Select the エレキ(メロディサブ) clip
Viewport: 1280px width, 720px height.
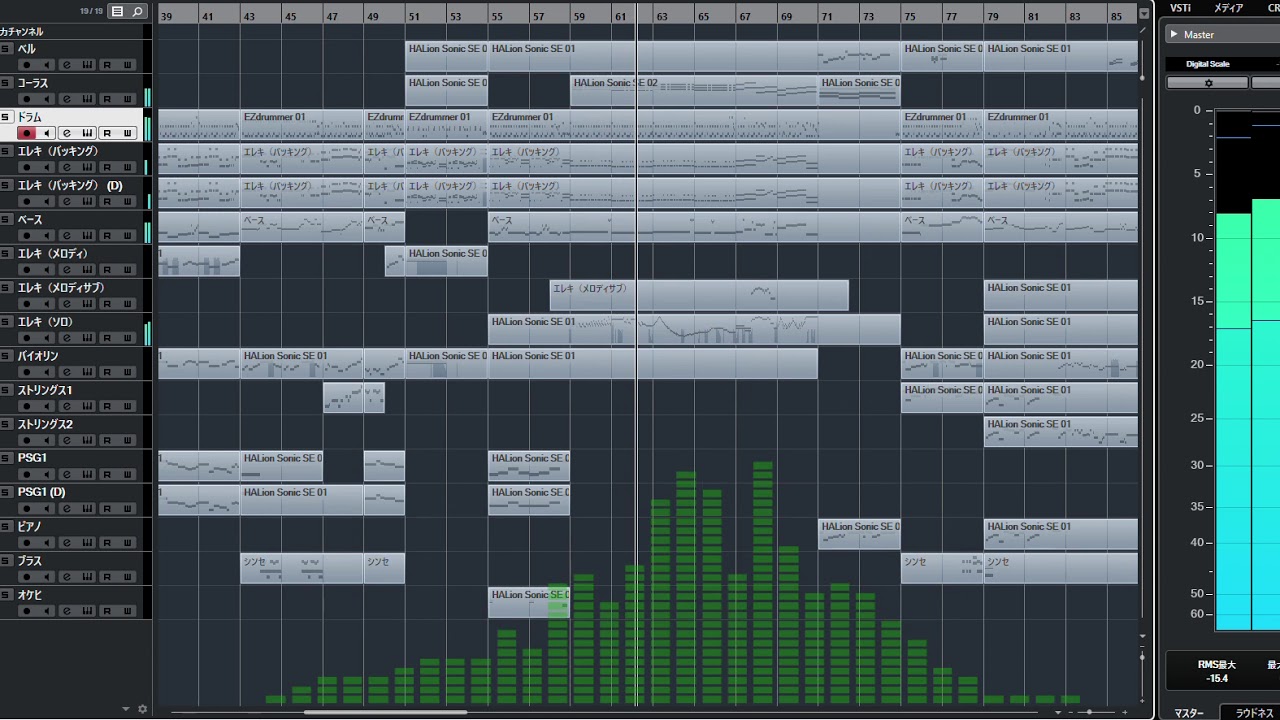tap(699, 295)
